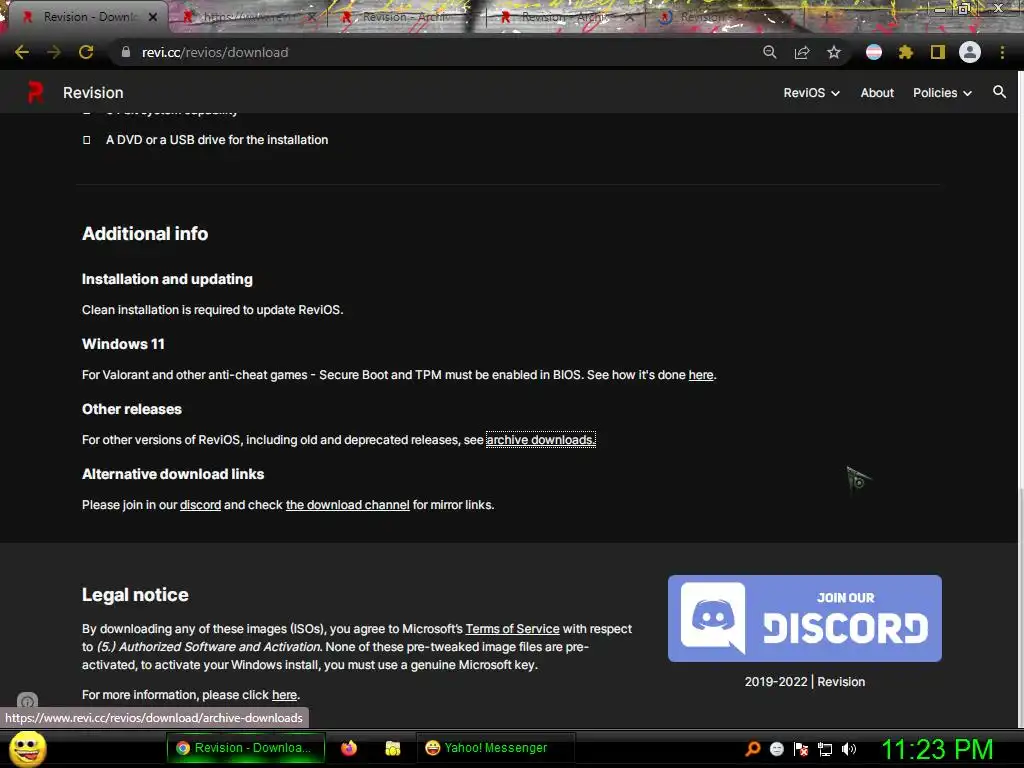Open Microsoft's Terms of Service link
Viewport: 1024px width, 768px height.
point(512,628)
